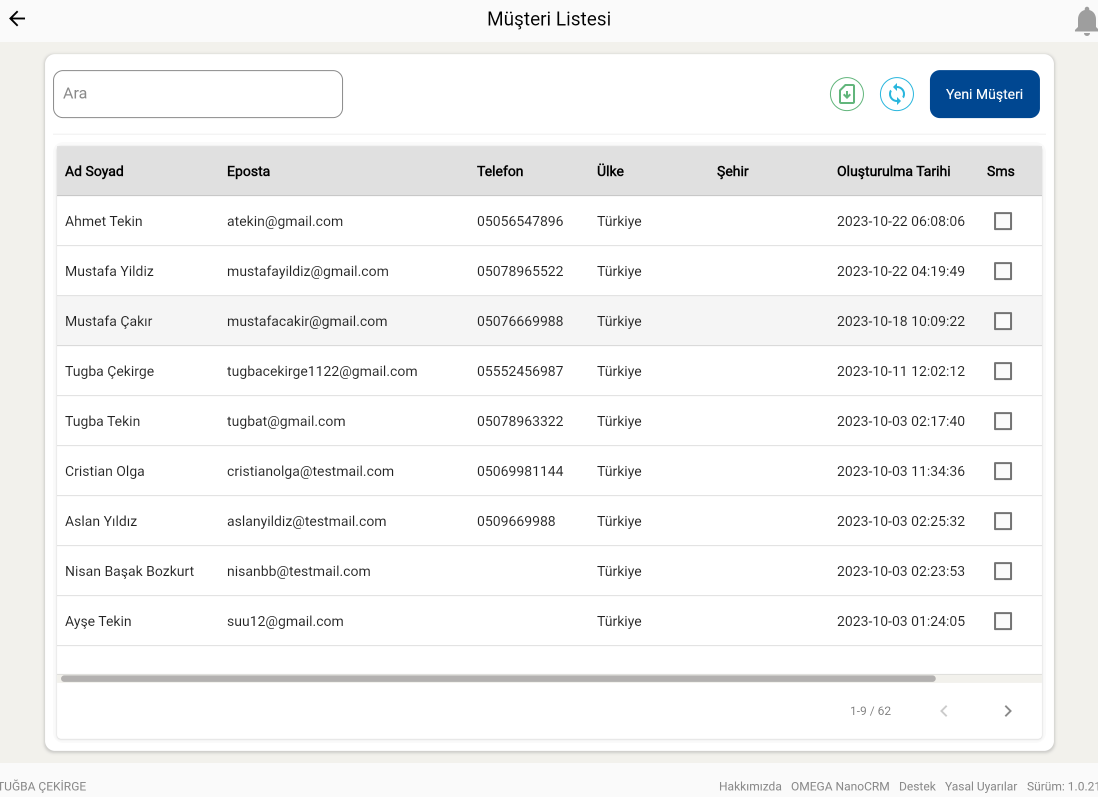Sort by the Telefon column header
The width and height of the screenshot is (1098, 797).
click(x=499, y=171)
